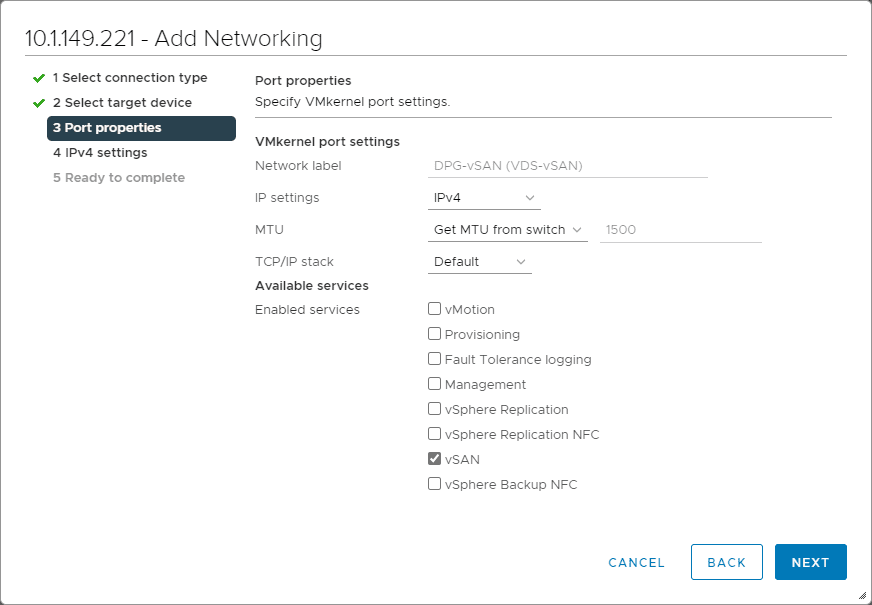872x605 pixels.
Task: Uncheck the vSAN service checkbox
Action: [x=435, y=459]
